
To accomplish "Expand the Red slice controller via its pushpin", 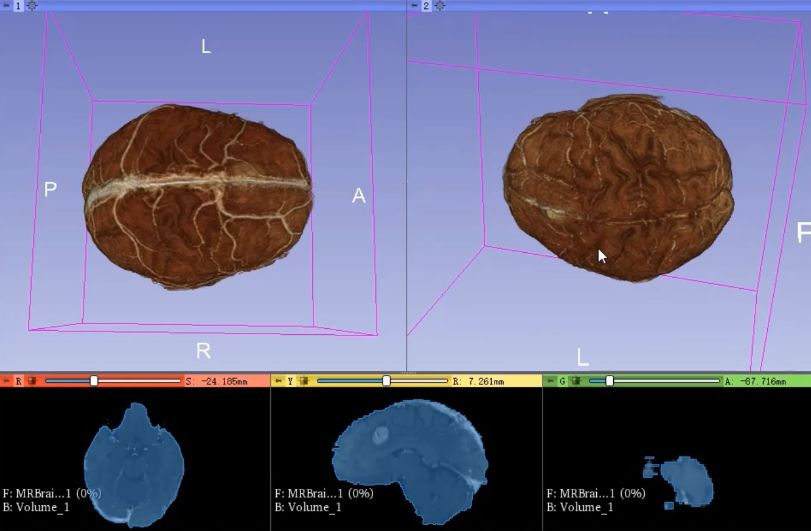I will click(6, 381).
